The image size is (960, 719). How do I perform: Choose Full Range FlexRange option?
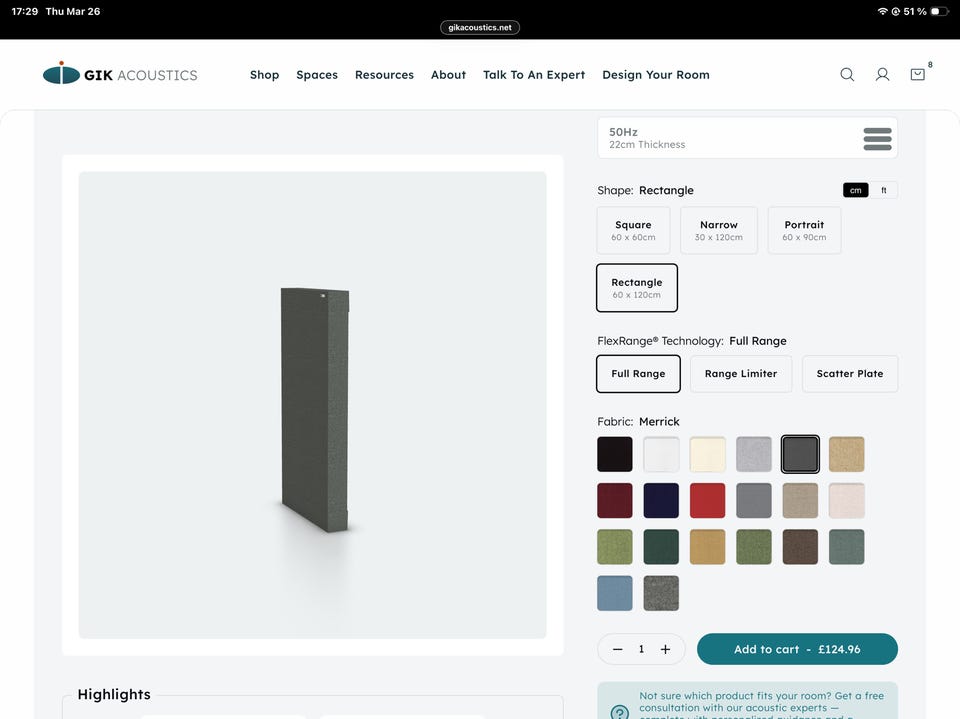point(638,374)
